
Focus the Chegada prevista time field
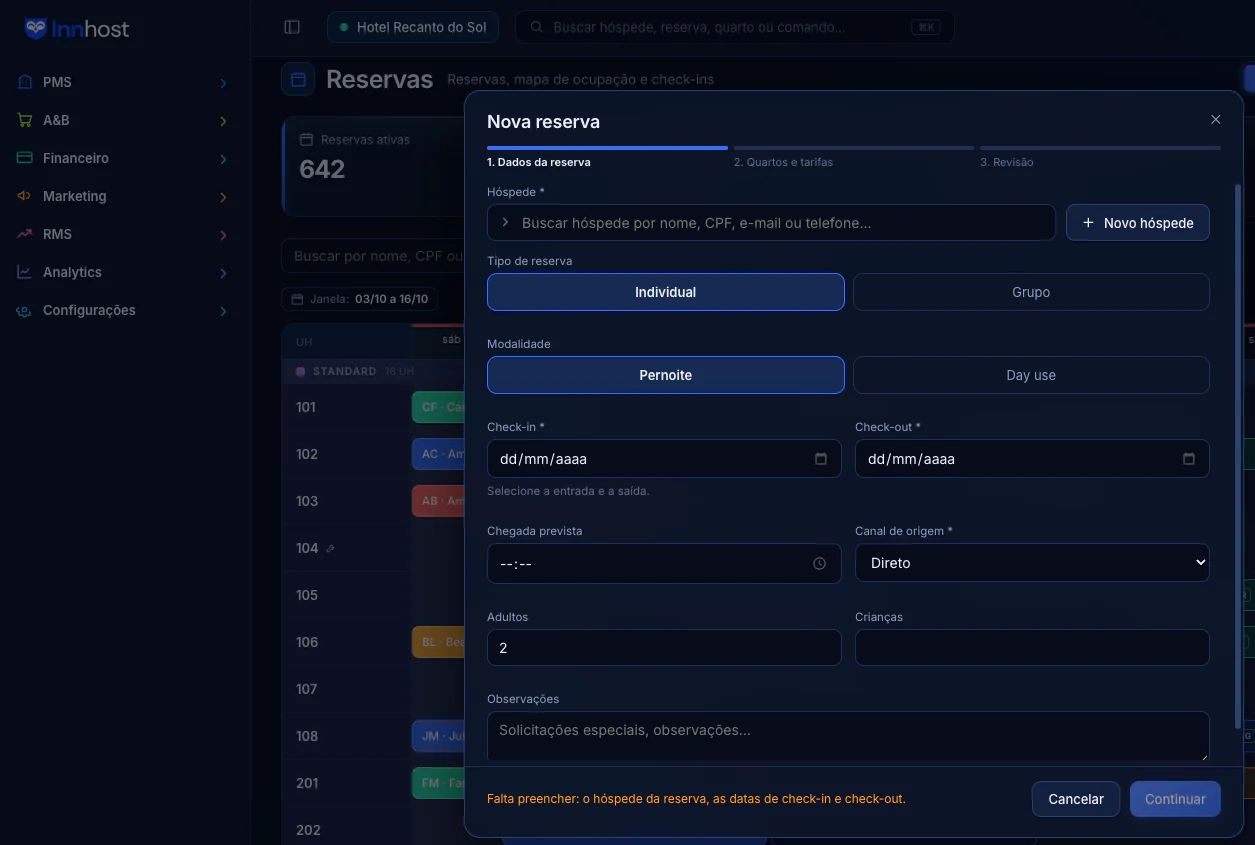[x=664, y=563]
